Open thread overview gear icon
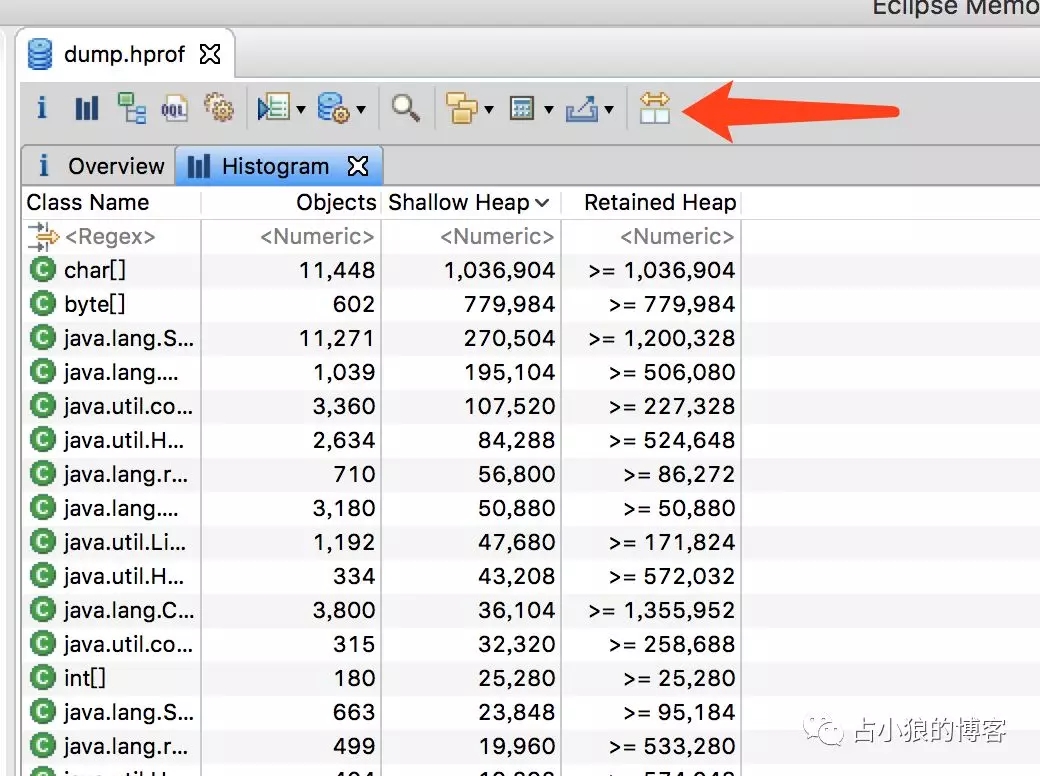Viewport: 1040px width, 776px height. (x=219, y=107)
